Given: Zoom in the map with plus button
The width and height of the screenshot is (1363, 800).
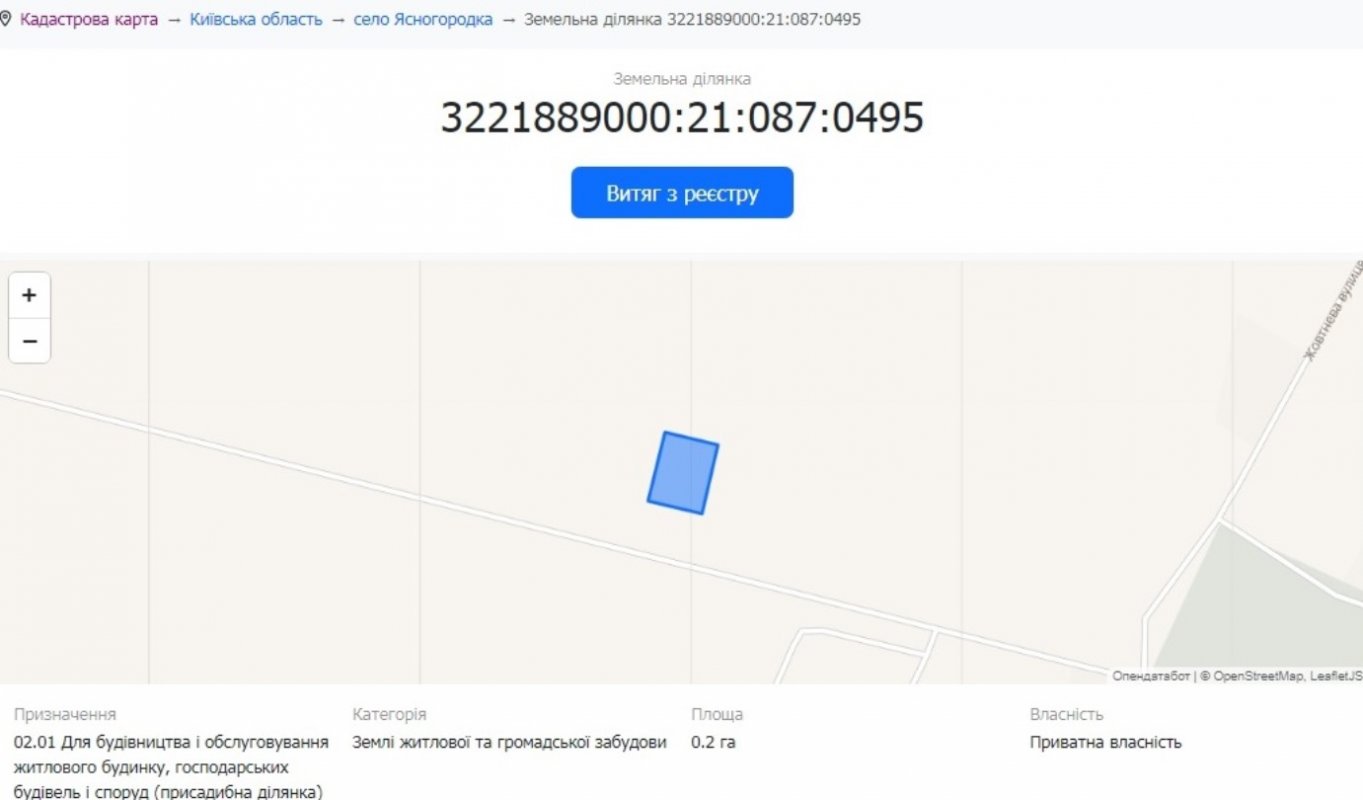Looking at the screenshot, I should 29,296.
